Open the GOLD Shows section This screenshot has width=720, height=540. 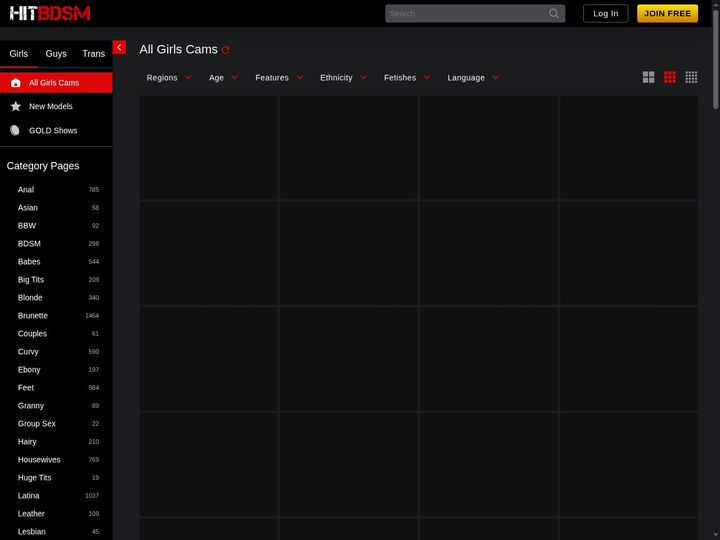[x=56, y=130]
